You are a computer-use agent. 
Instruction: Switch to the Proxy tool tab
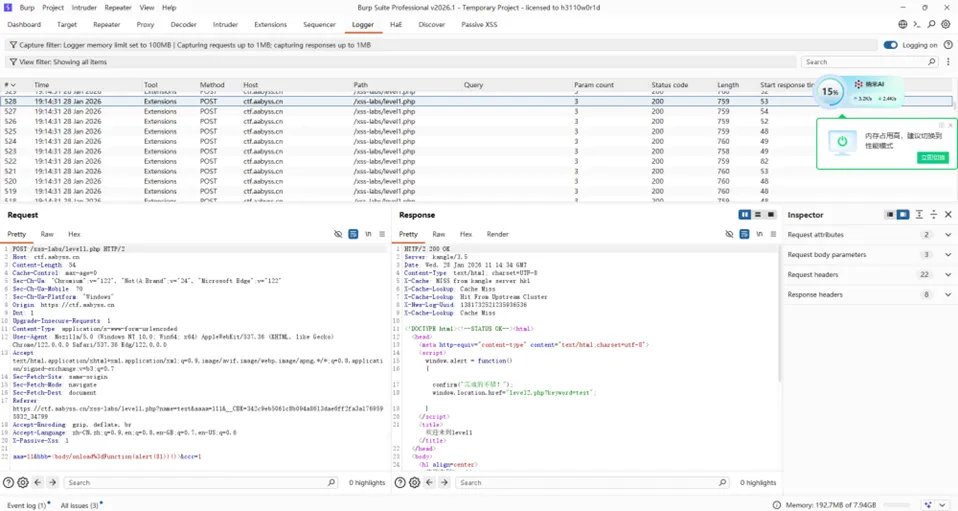(x=145, y=24)
